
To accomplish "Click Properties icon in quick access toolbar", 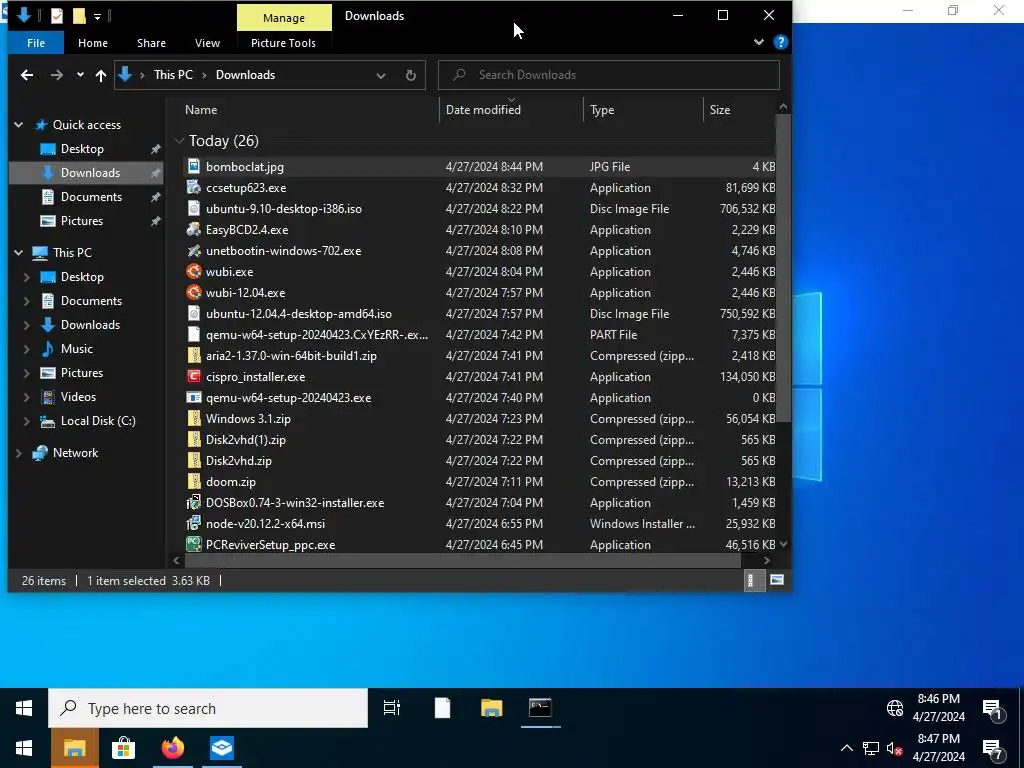I will tap(57, 15).
